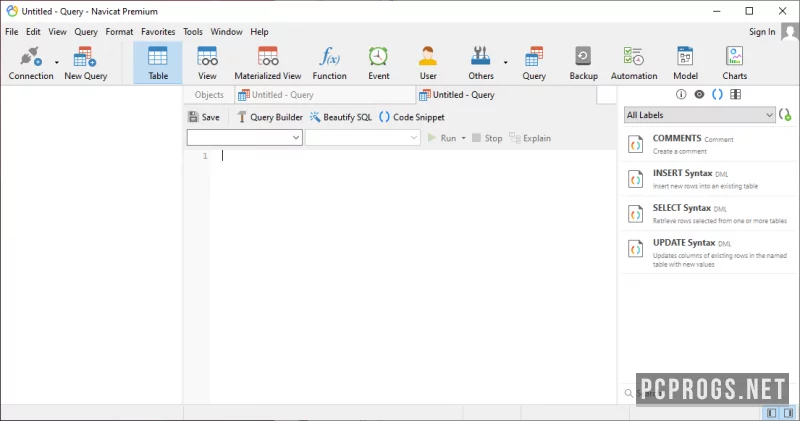Open the Model toolbar icon
This screenshot has width=800, height=421.
coord(685,63)
